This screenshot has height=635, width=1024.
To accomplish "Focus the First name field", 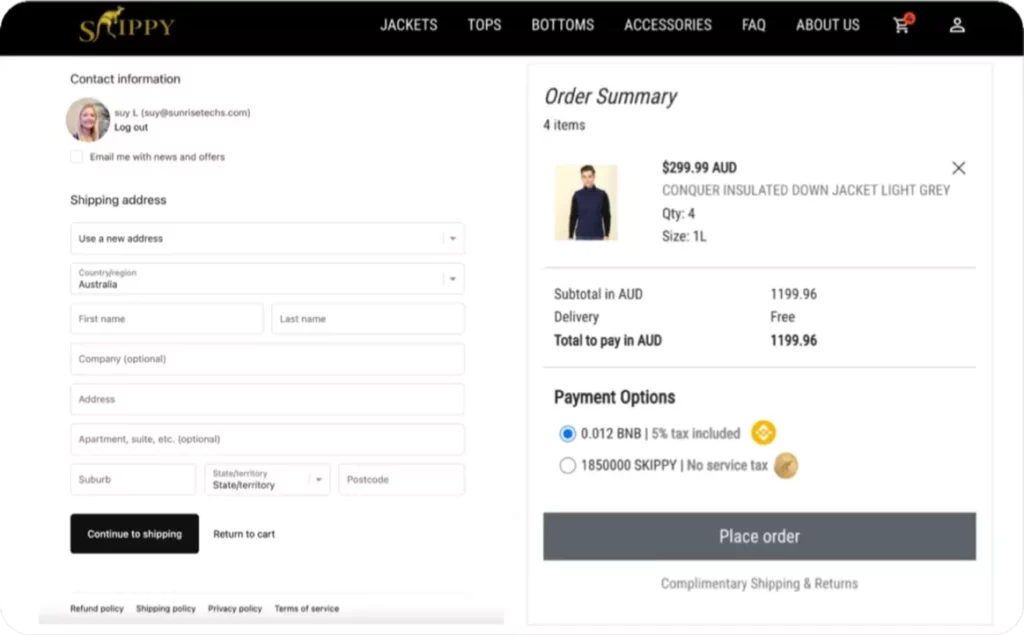I will (x=167, y=319).
